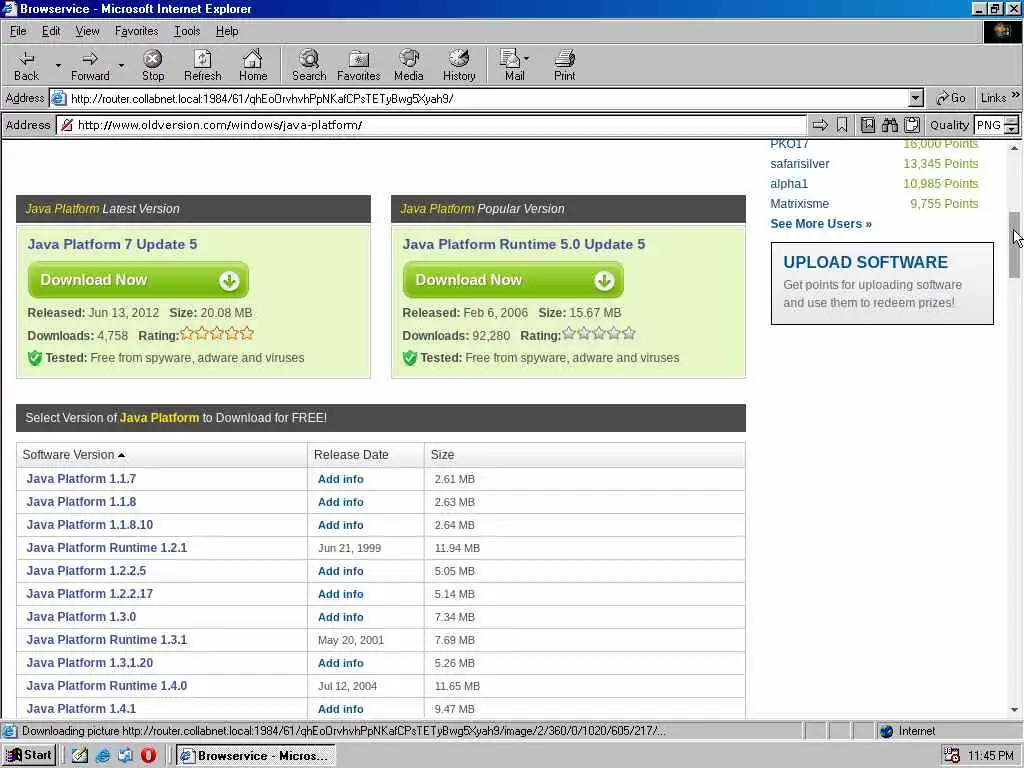Open Forward button history dropdown arrow
The height and width of the screenshot is (768, 1024).
pos(121,65)
